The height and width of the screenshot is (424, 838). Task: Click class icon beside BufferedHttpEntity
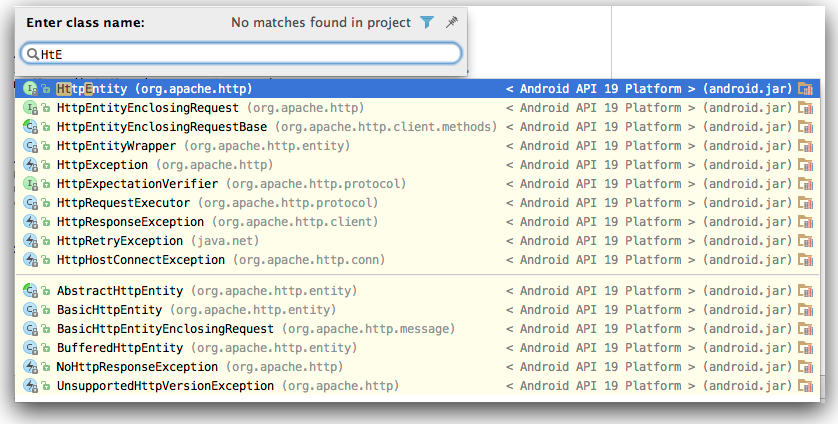pyautogui.click(x=30, y=348)
